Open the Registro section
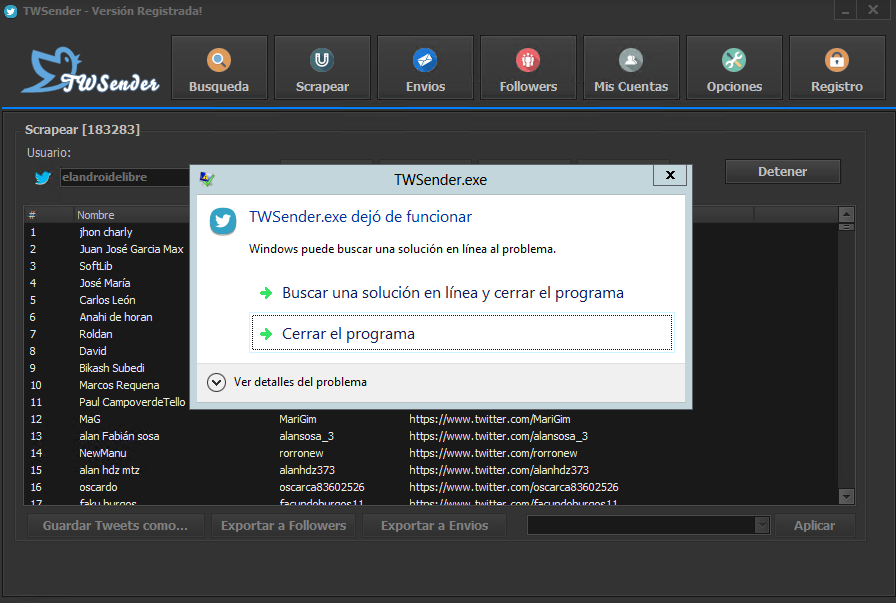The width and height of the screenshot is (896, 603). [x=837, y=68]
